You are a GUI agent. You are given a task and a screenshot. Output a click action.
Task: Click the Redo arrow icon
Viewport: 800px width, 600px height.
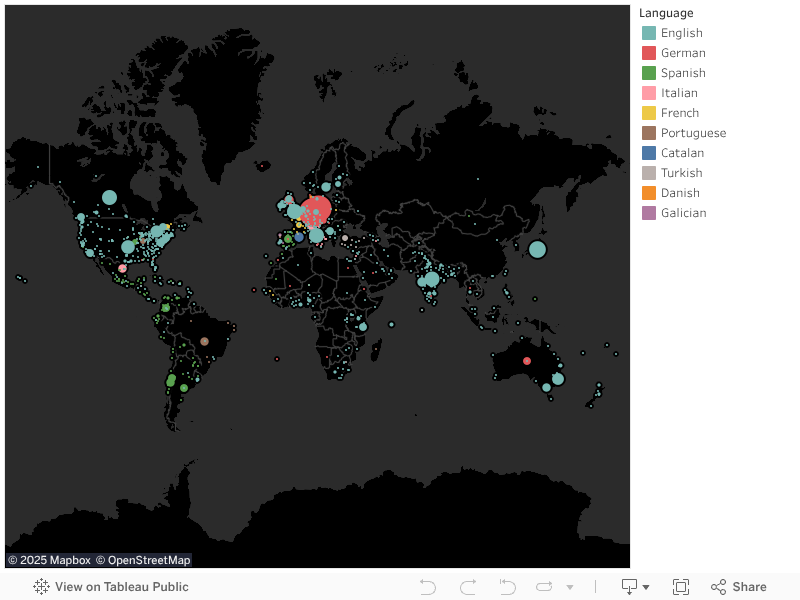[468, 587]
